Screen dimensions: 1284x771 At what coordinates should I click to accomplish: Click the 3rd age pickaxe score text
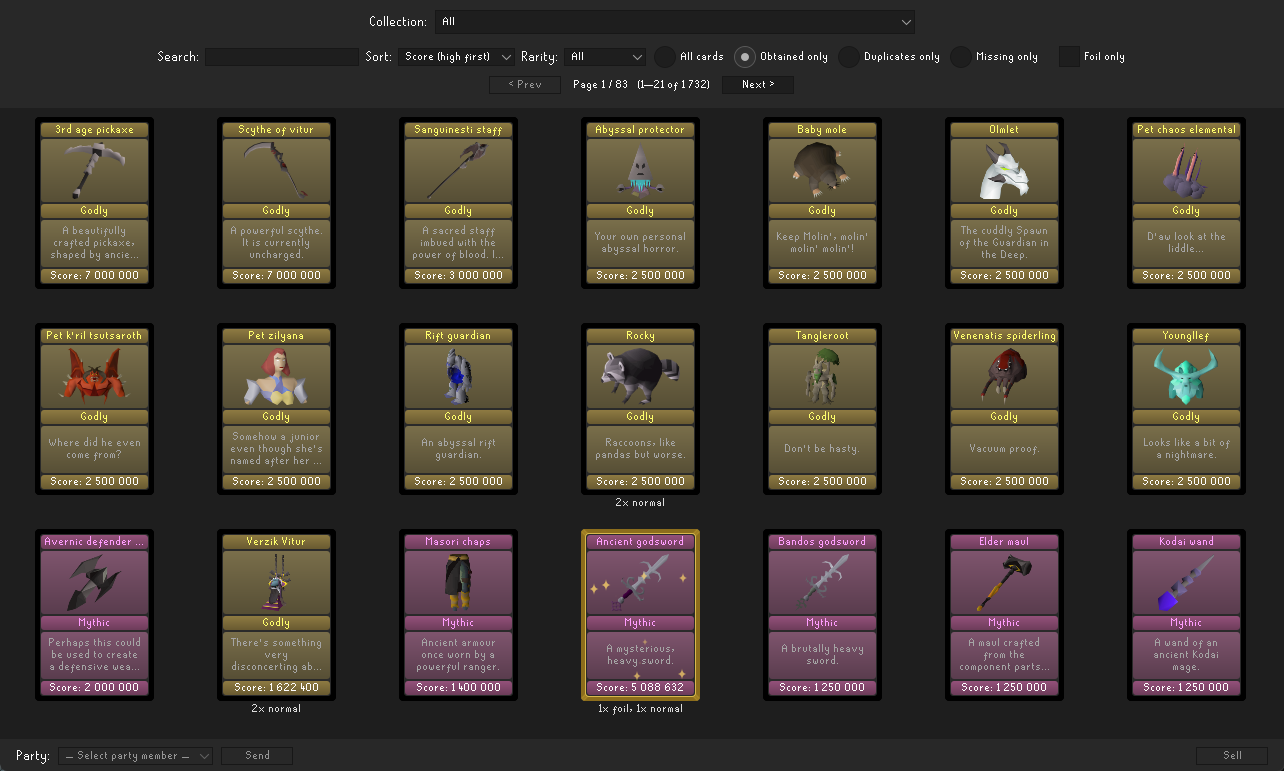tap(94, 275)
